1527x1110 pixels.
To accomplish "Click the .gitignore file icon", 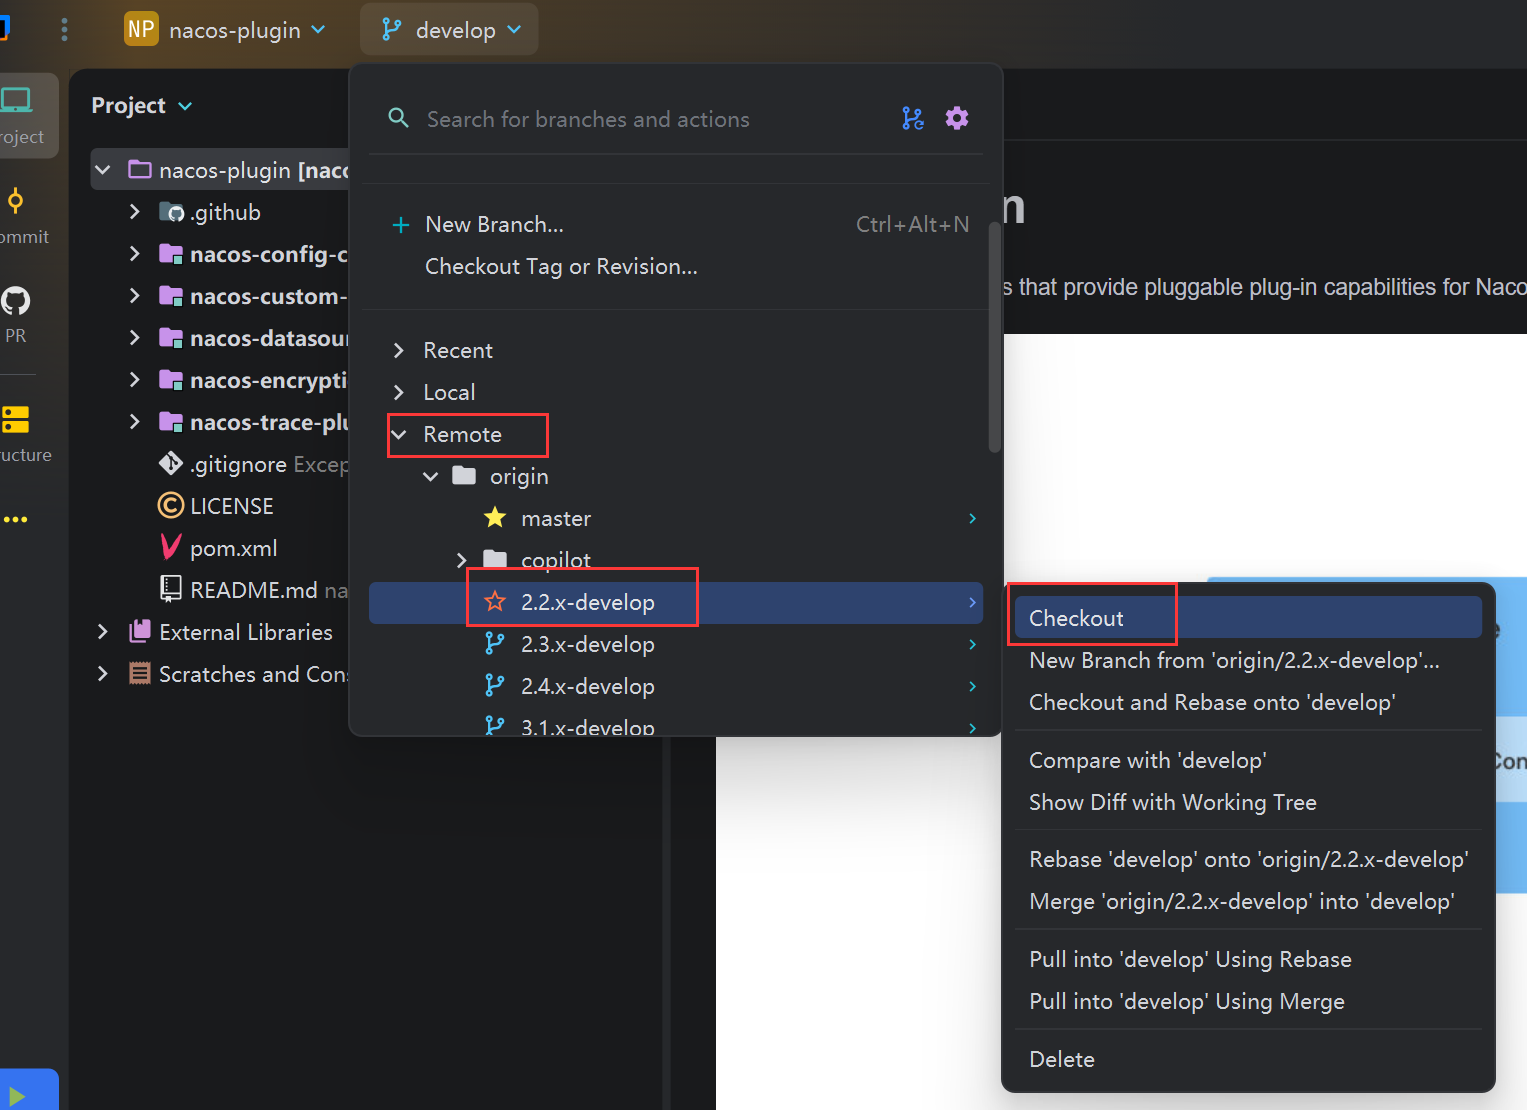I will click(x=171, y=463).
